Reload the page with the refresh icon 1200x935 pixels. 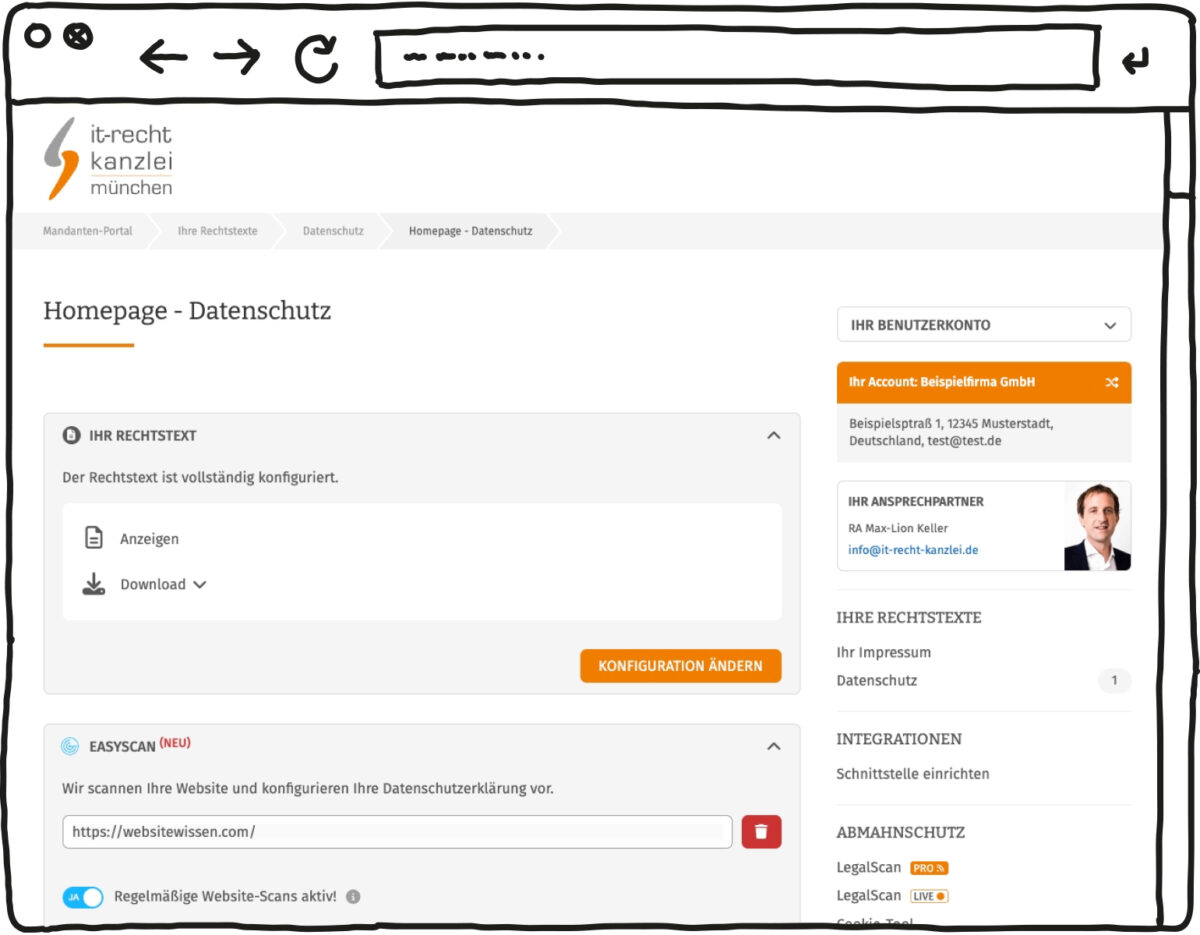coord(317,59)
